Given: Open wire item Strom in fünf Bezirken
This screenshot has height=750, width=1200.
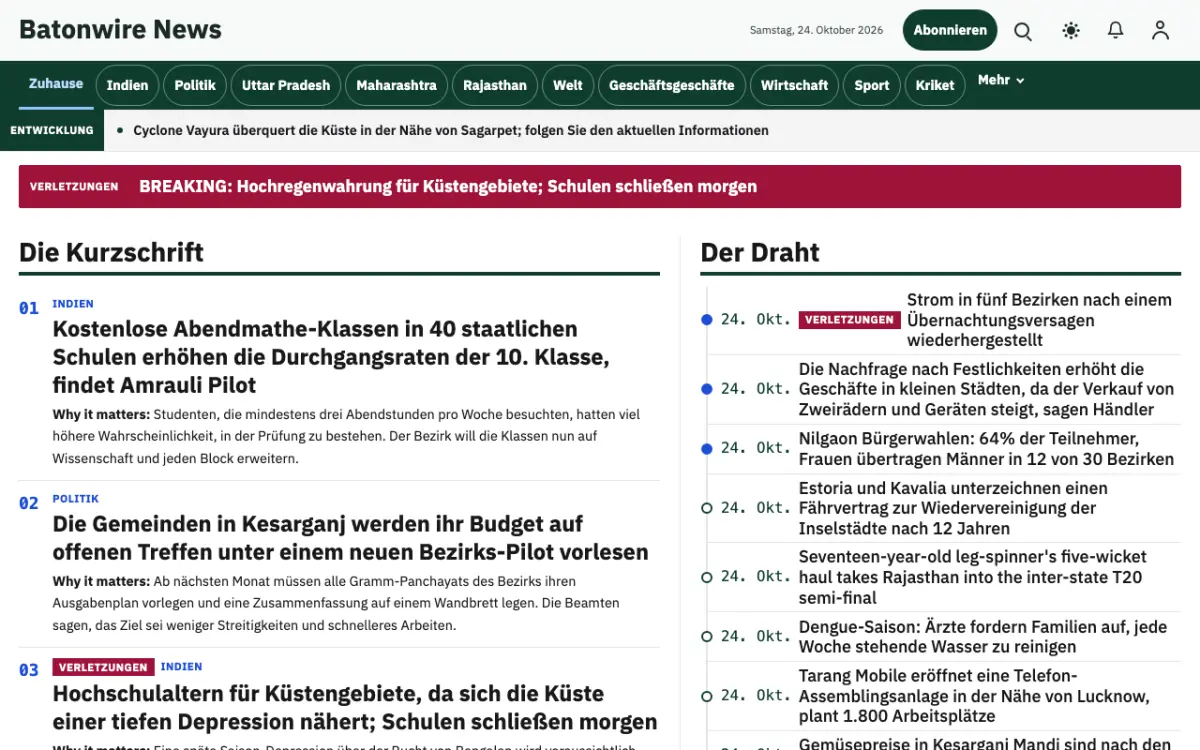Looking at the screenshot, I should [1039, 320].
